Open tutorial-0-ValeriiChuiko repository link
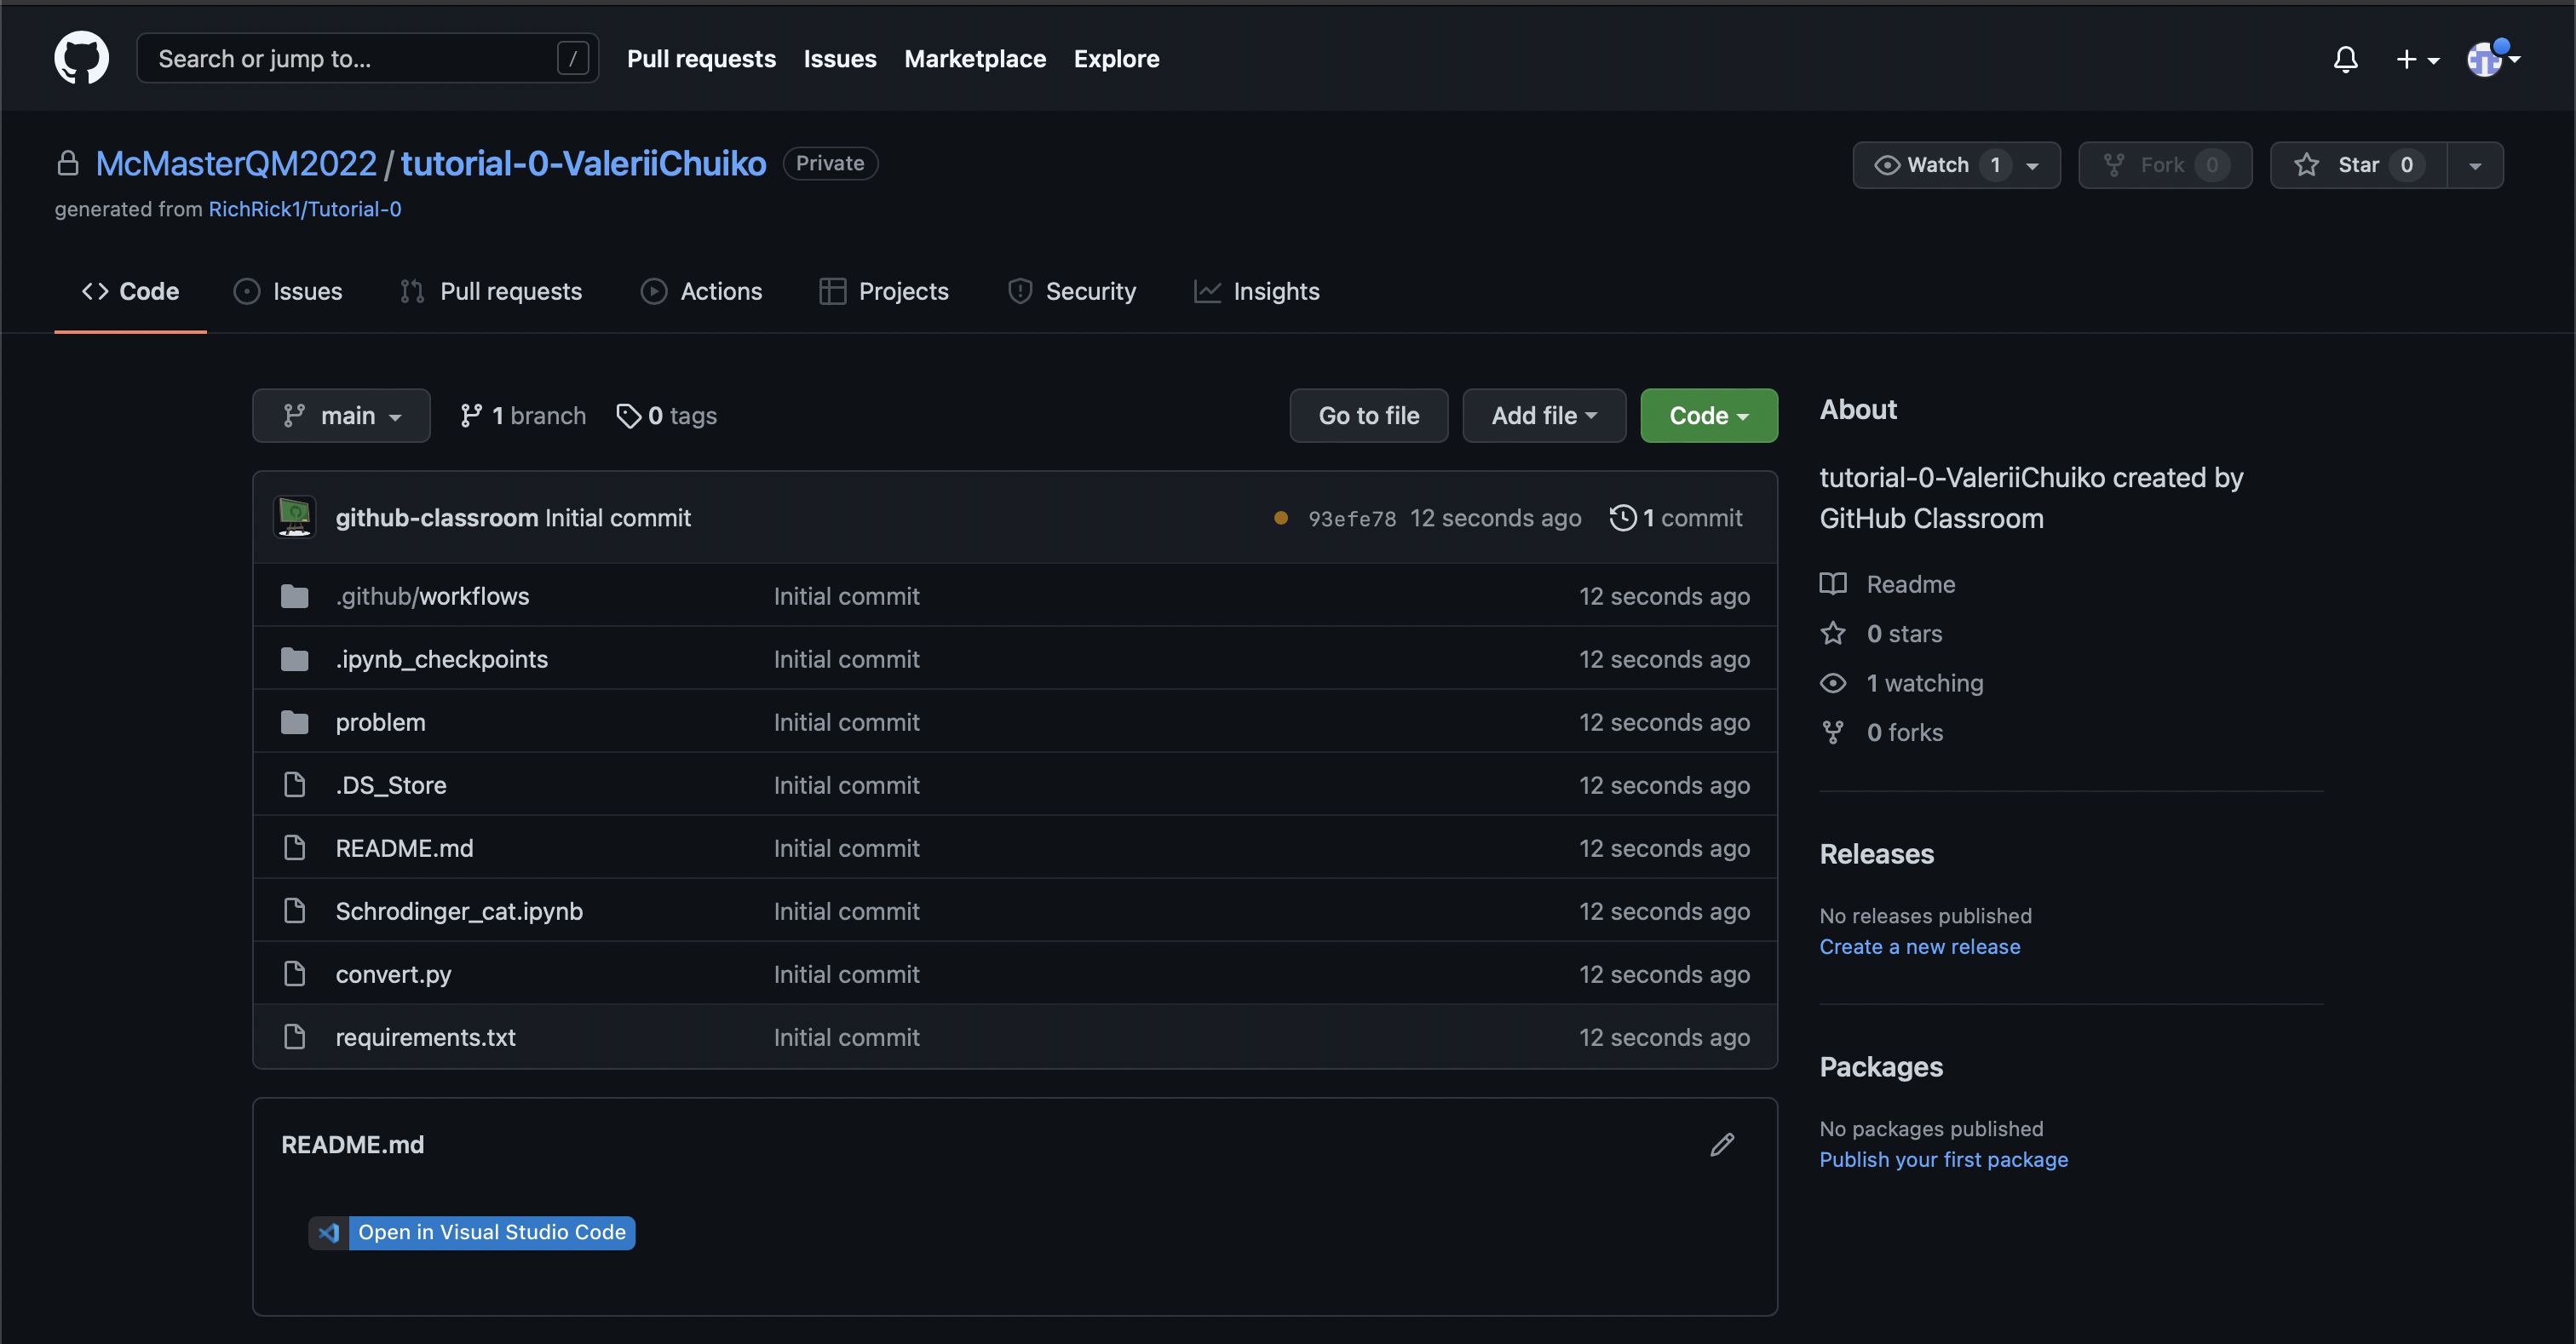This screenshot has height=1344, width=2576. 583,163
